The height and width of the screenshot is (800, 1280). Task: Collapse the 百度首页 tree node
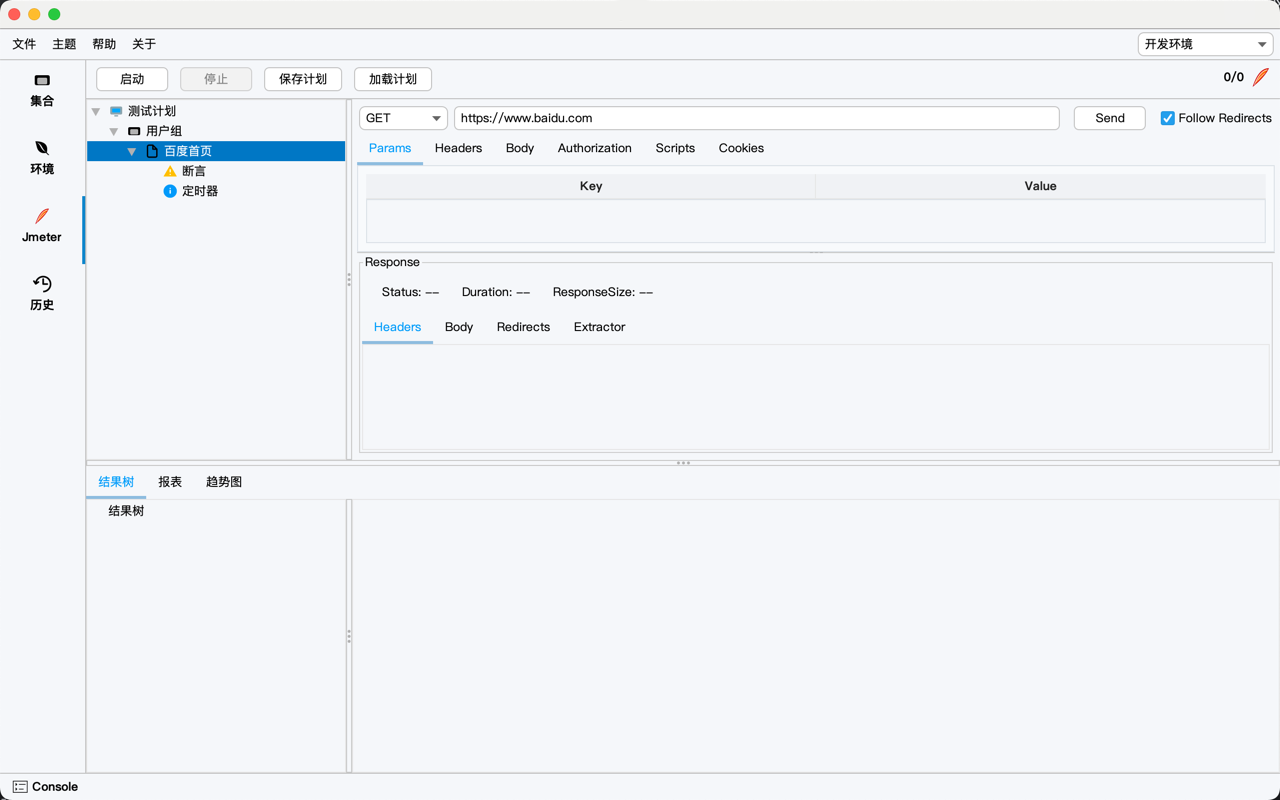click(x=132, y=152)
